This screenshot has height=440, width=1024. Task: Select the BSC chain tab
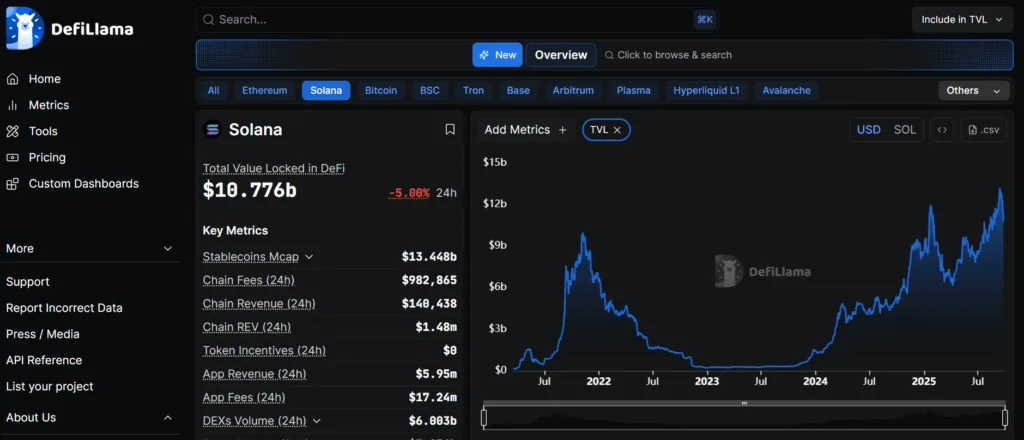point(430,91)
